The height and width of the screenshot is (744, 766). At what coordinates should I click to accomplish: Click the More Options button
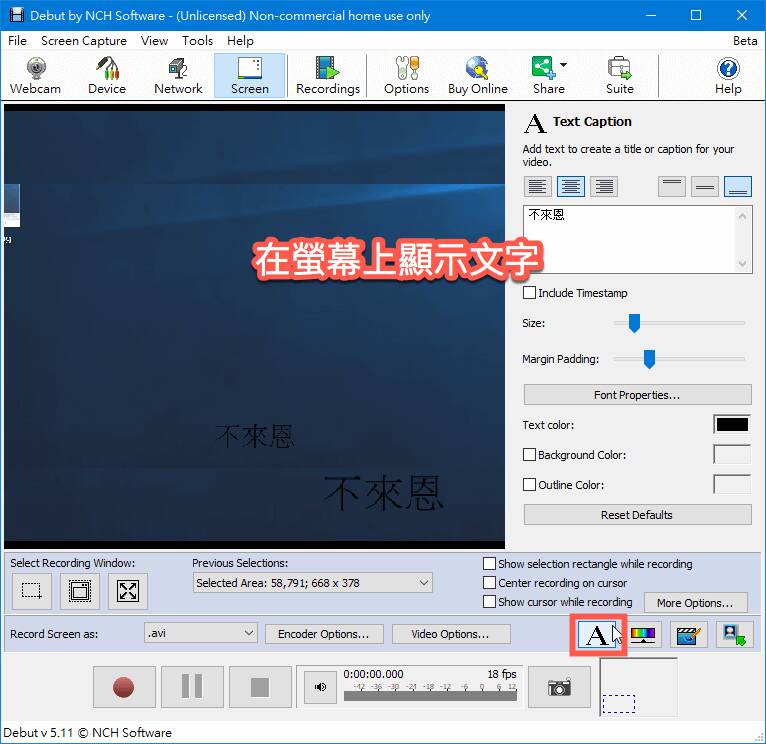[695, 603]
